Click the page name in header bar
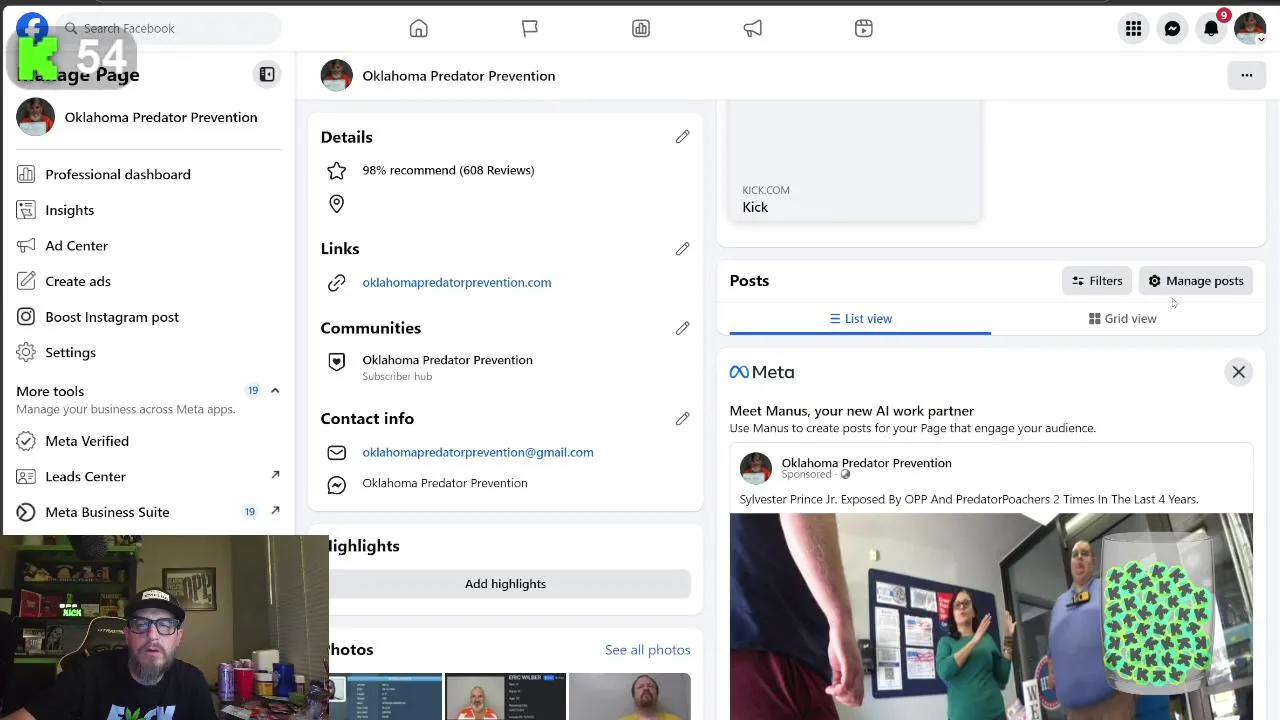The image size is (1280, 720). (458, 76)
